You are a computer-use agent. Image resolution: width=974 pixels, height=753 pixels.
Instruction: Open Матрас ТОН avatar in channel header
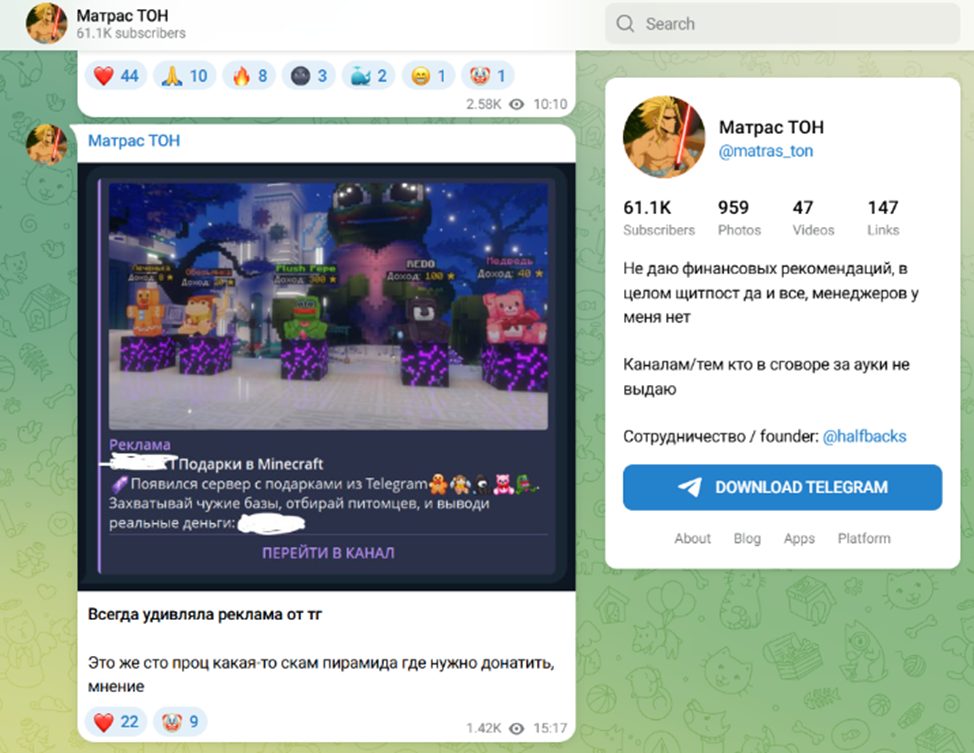[46, 23]
